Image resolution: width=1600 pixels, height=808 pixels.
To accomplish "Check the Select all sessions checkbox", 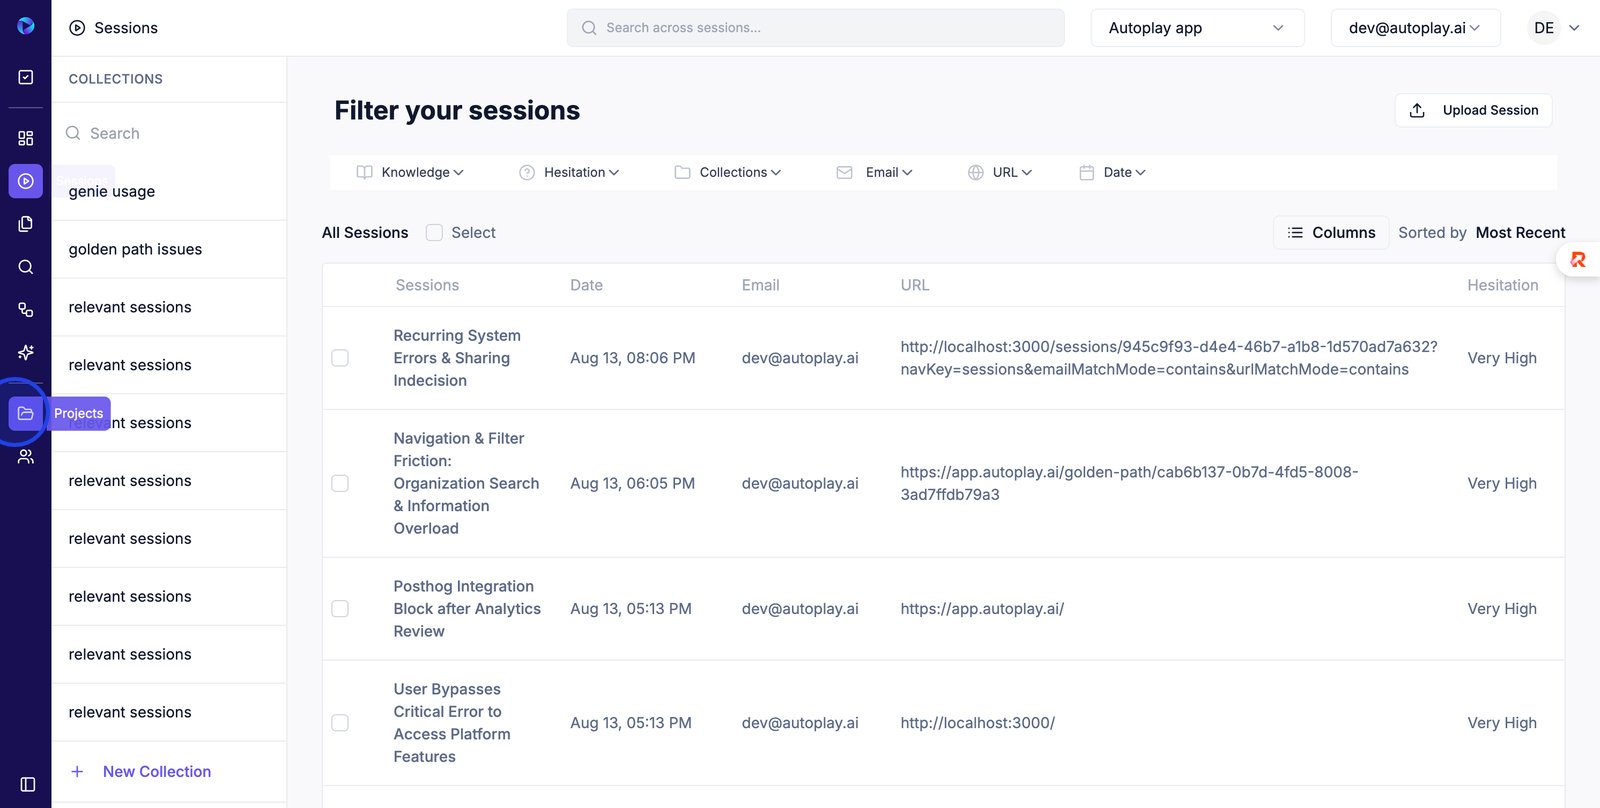I will pyautogui.click(x=434, y=233).
